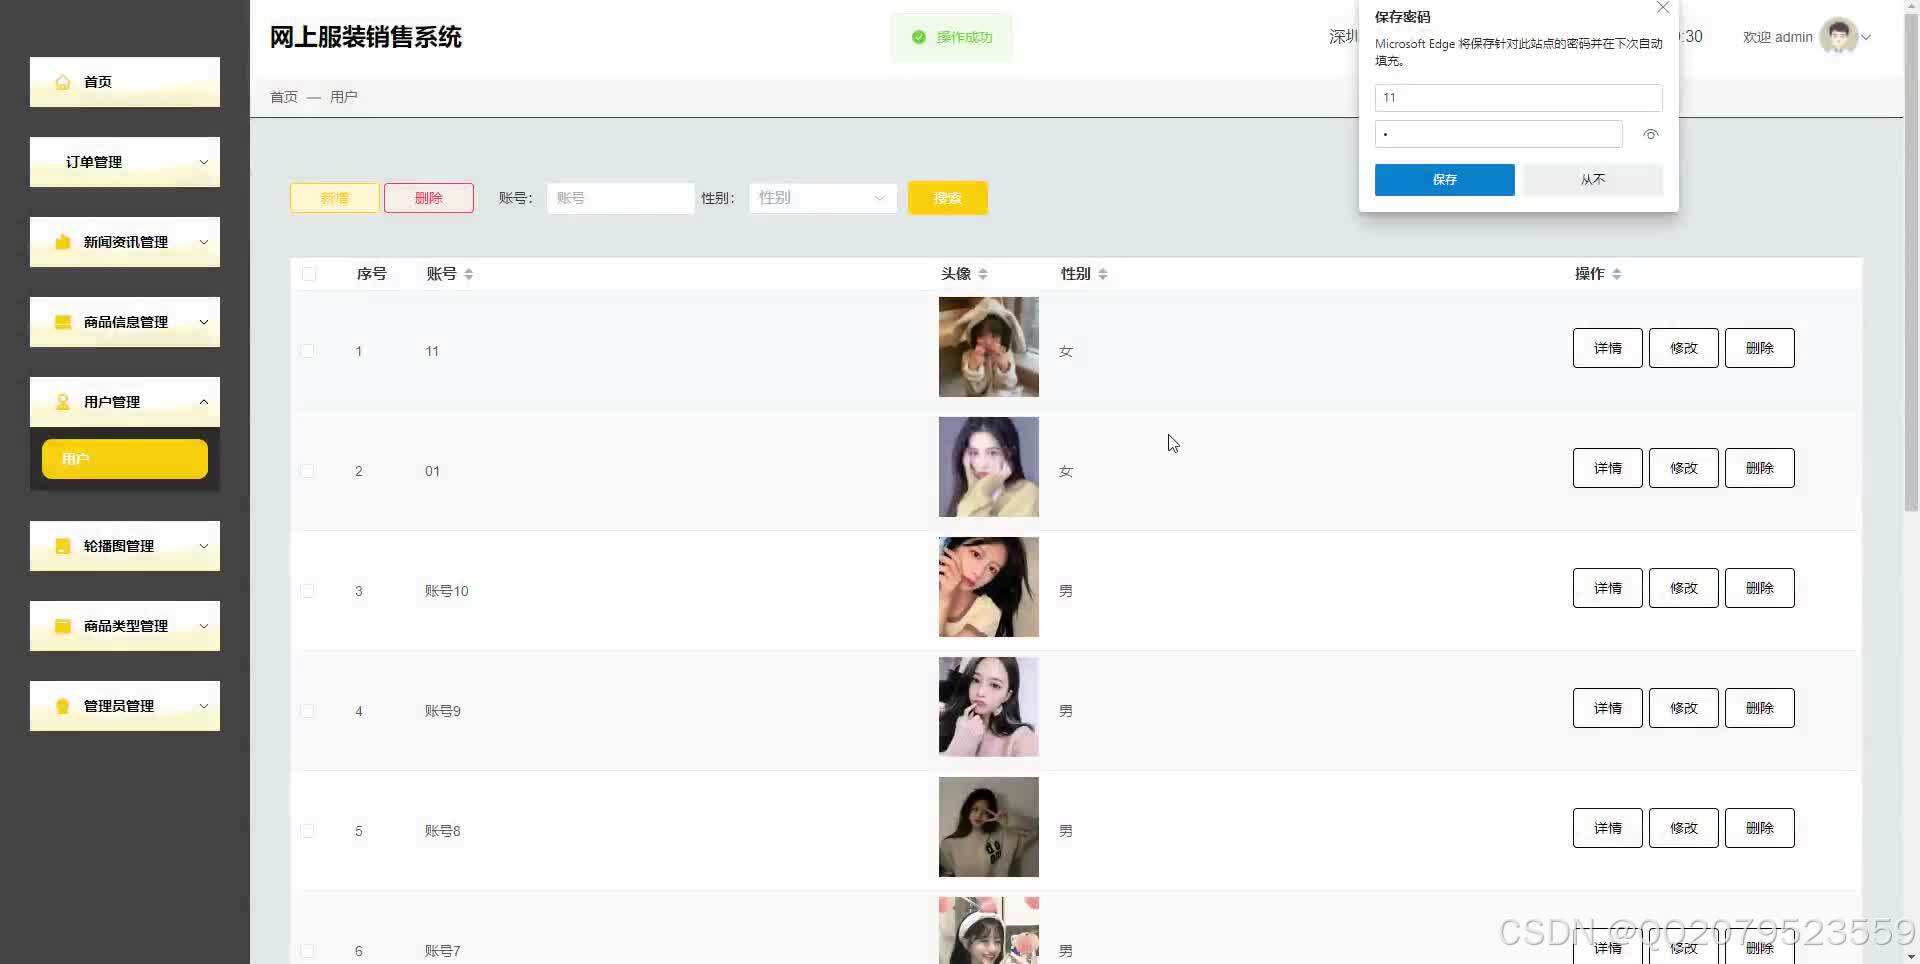Open the 首页 home sidebar item
This screenshot has width=1920, height=964.
[x=125, y=82]
